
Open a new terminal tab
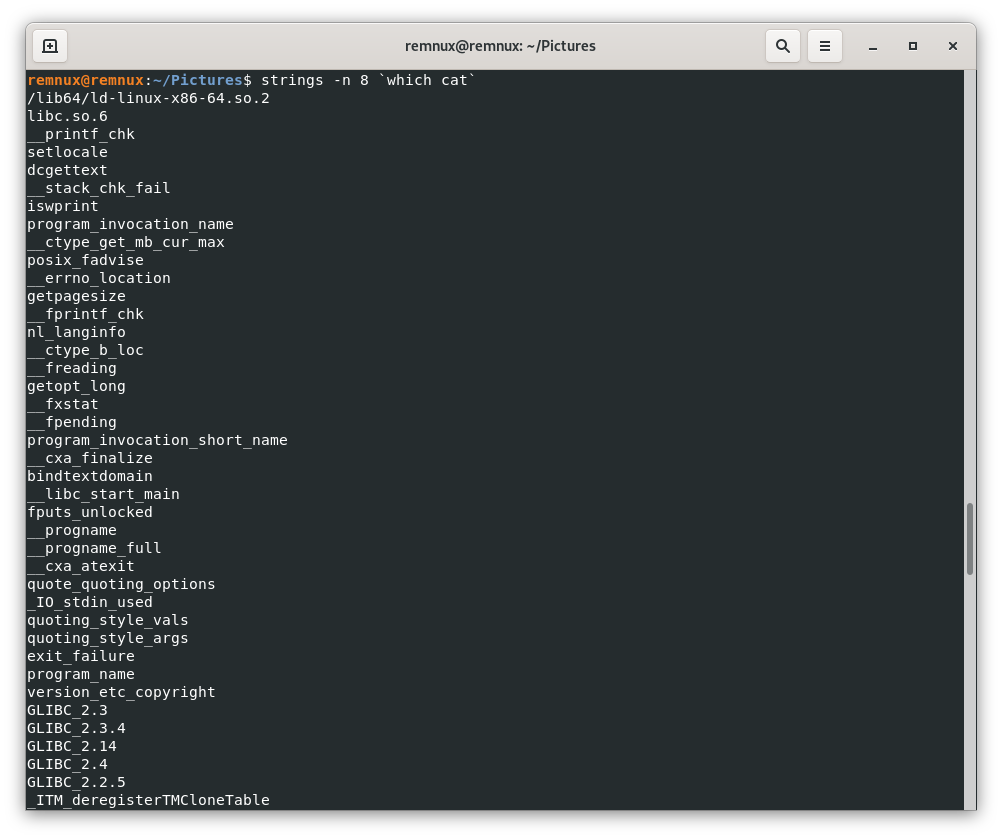(50, 46)
